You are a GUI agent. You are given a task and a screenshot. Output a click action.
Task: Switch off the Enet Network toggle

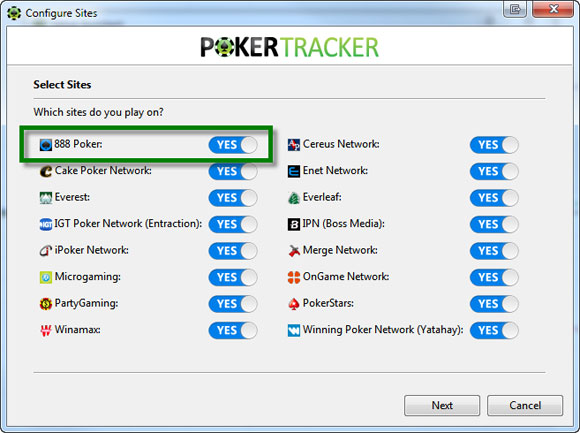(494, 172)
